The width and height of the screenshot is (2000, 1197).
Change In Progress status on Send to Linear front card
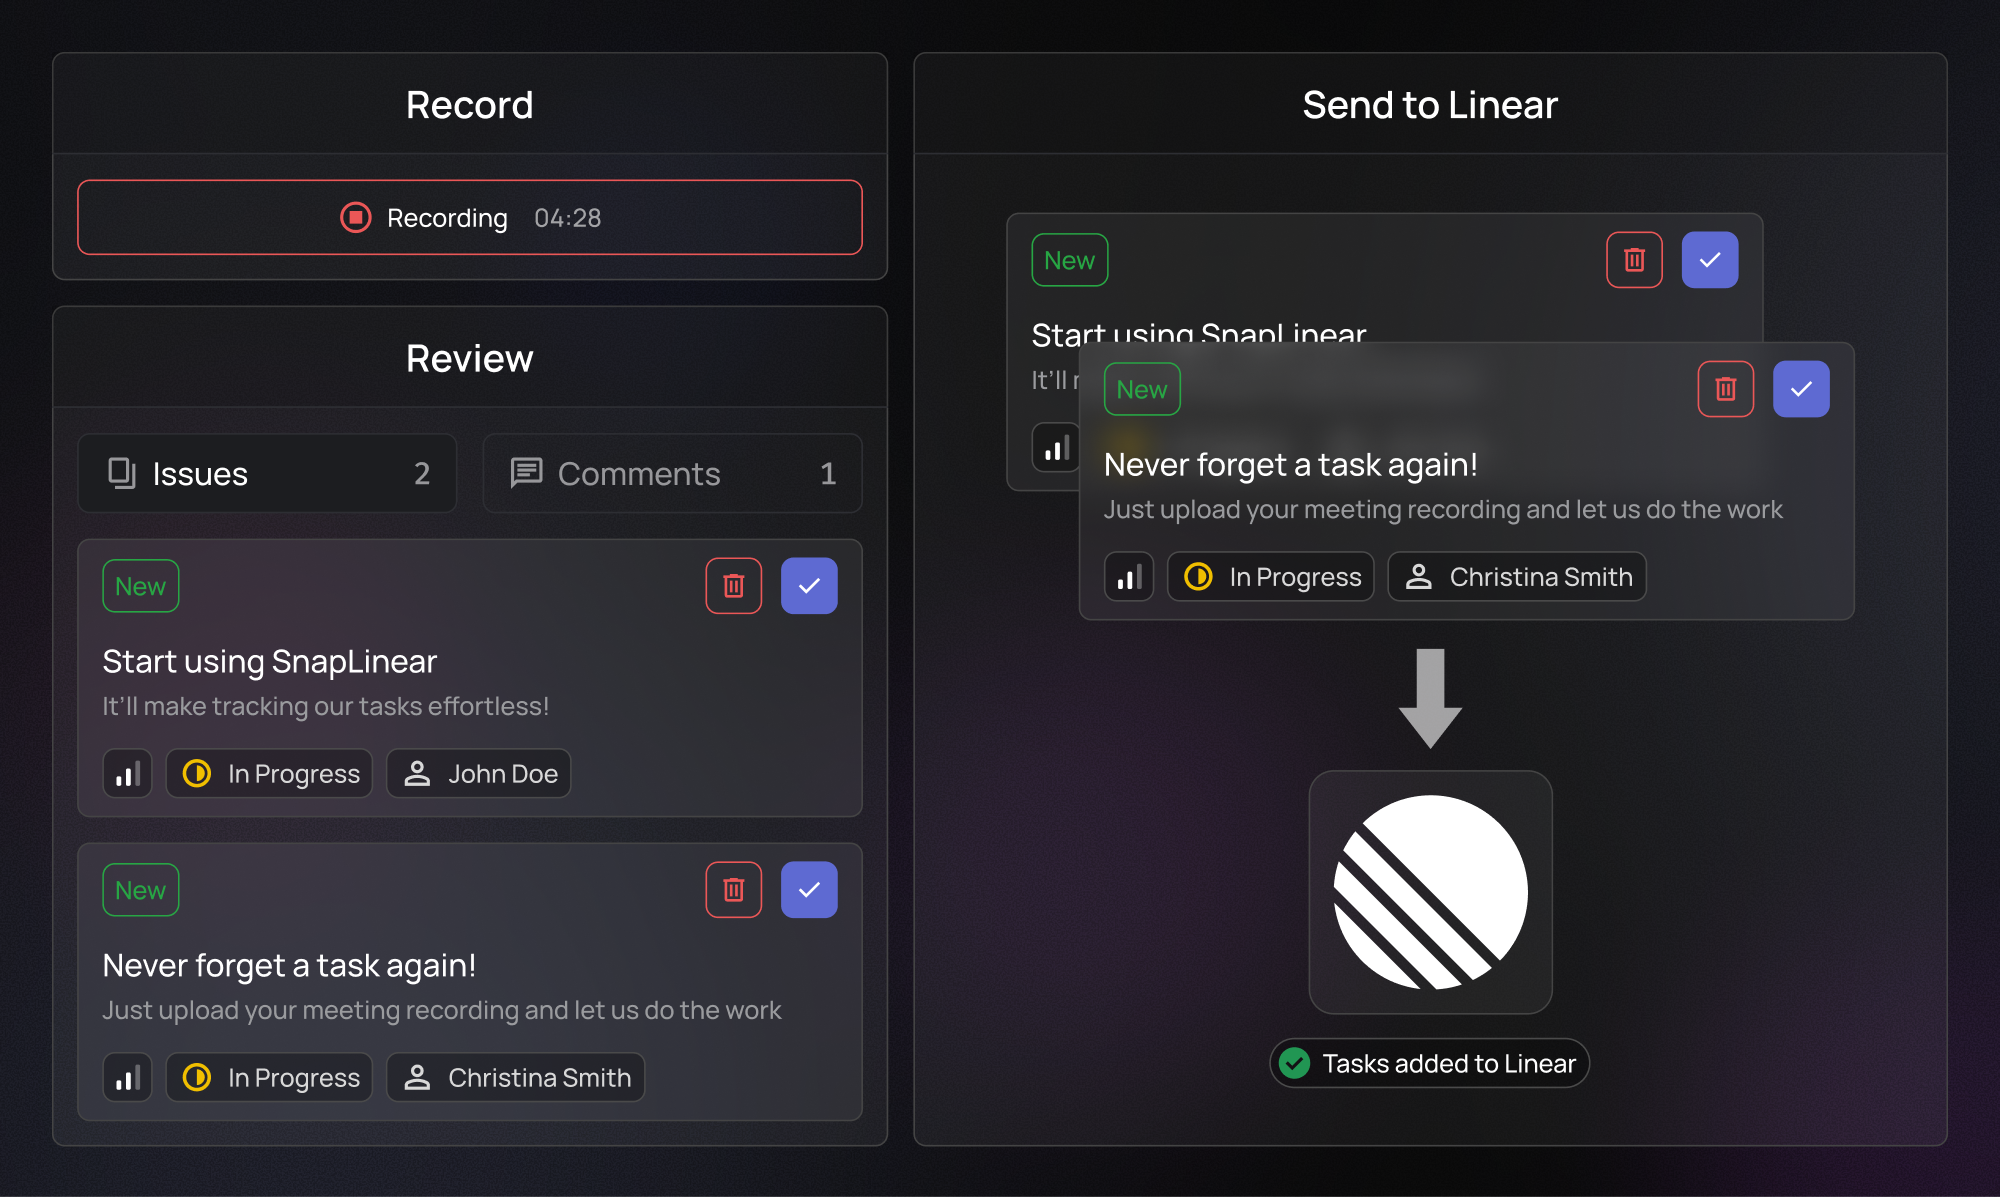1271,577
